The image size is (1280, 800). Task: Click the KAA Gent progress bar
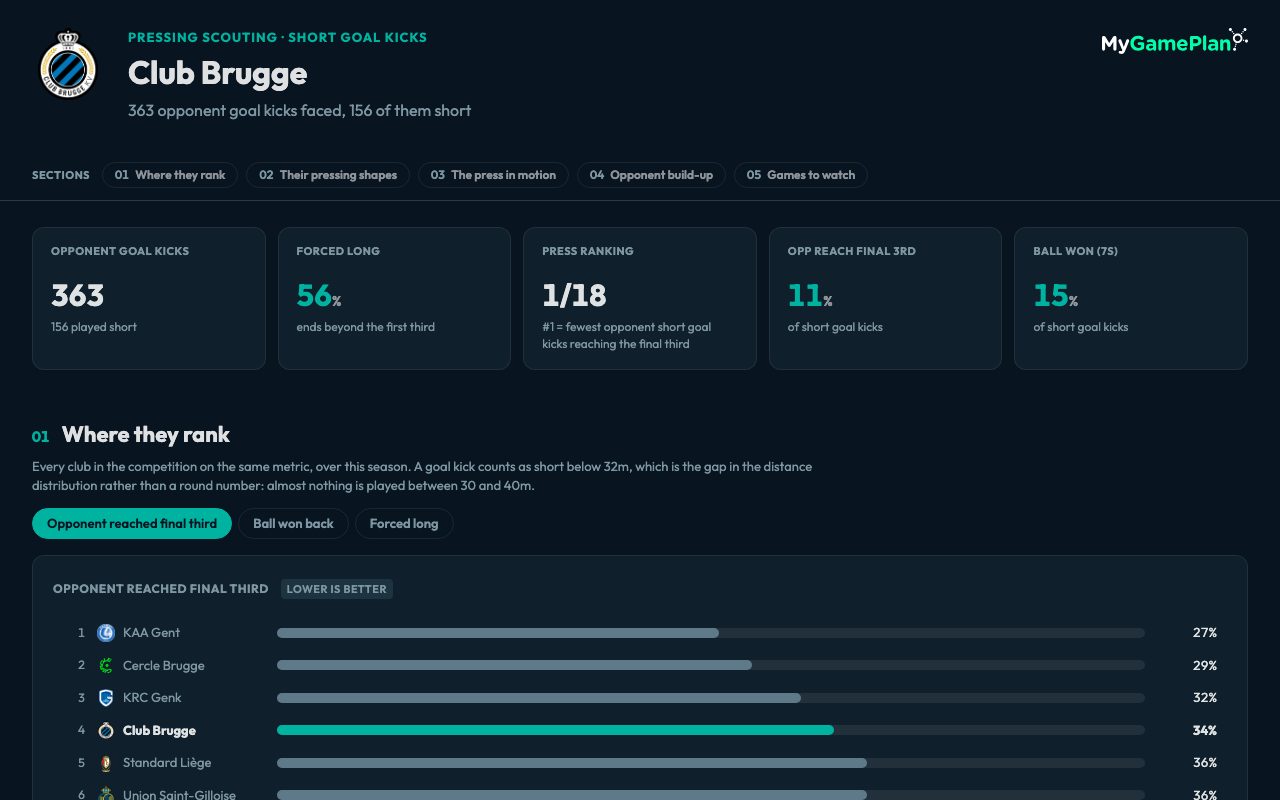[711, 633]
